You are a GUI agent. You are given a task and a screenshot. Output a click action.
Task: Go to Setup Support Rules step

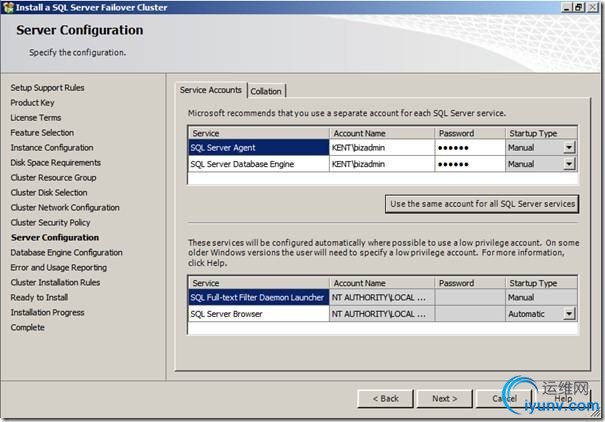pos(47,88)
